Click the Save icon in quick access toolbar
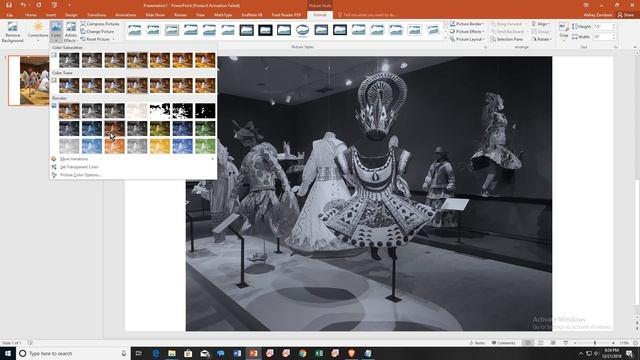The image size is (640, 360). (9, 5)
